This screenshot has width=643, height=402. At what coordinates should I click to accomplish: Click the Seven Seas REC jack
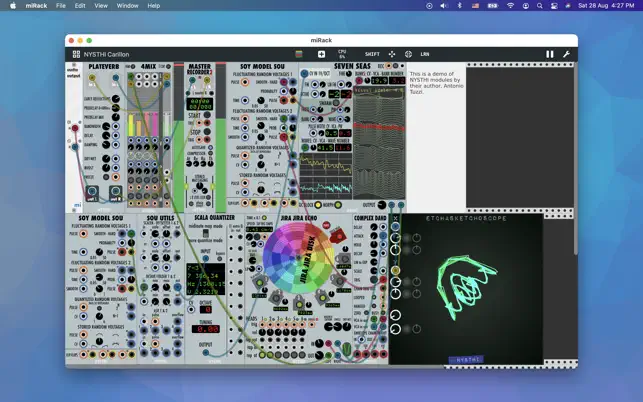tap(388, 66)
